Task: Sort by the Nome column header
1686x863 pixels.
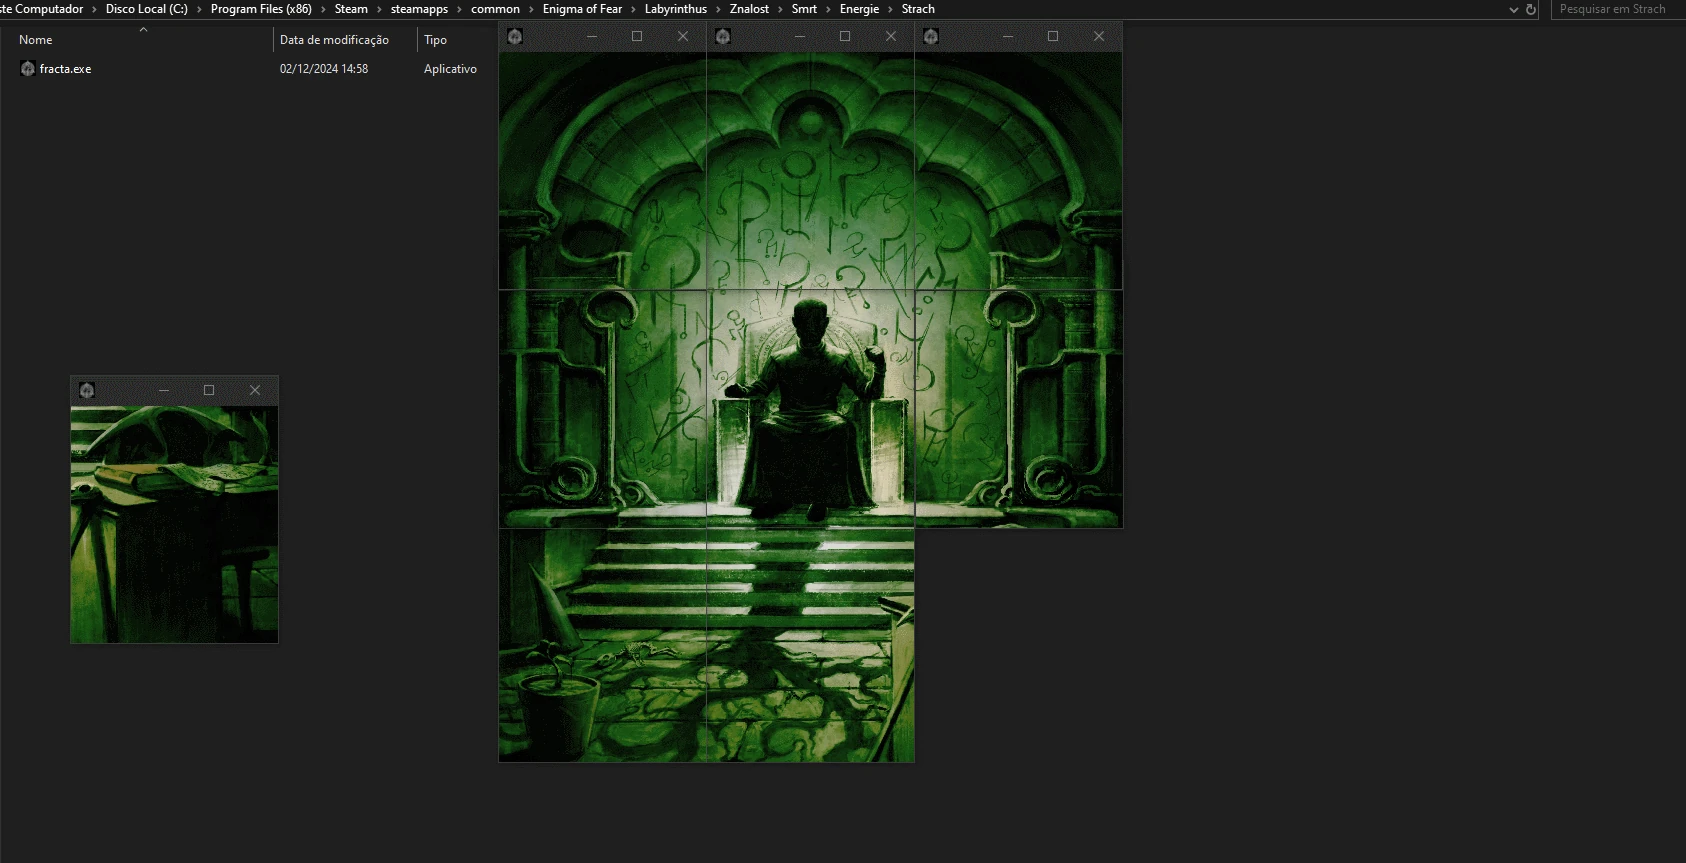Action: [x=36, y=40]
